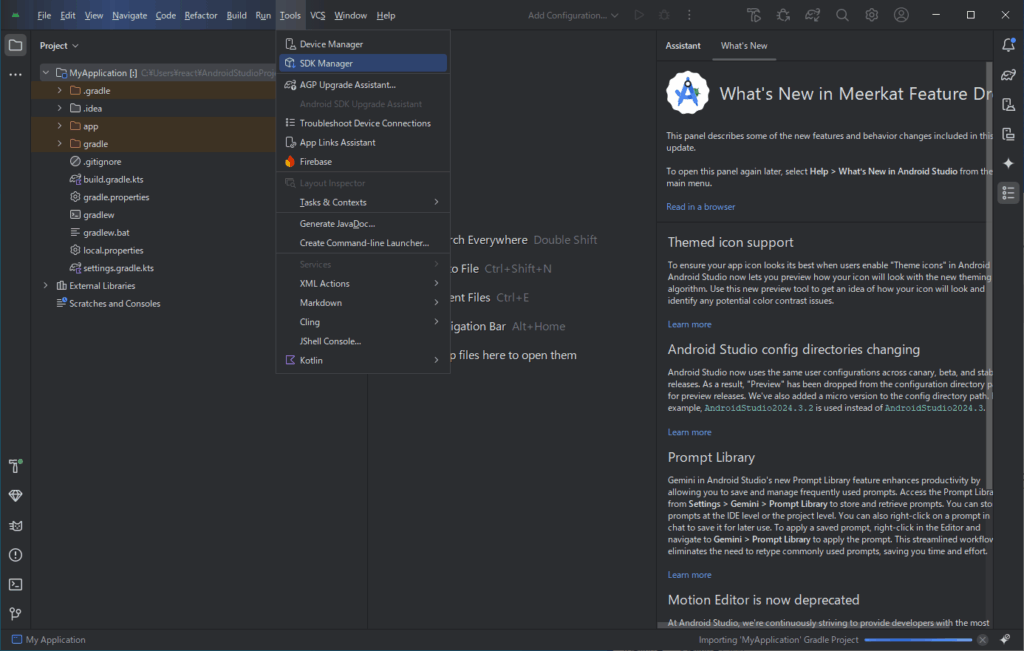1024x651 pixels.
Task: Click Learn more under config directories section
Action: pyautogui.click(x=689, y=432)
